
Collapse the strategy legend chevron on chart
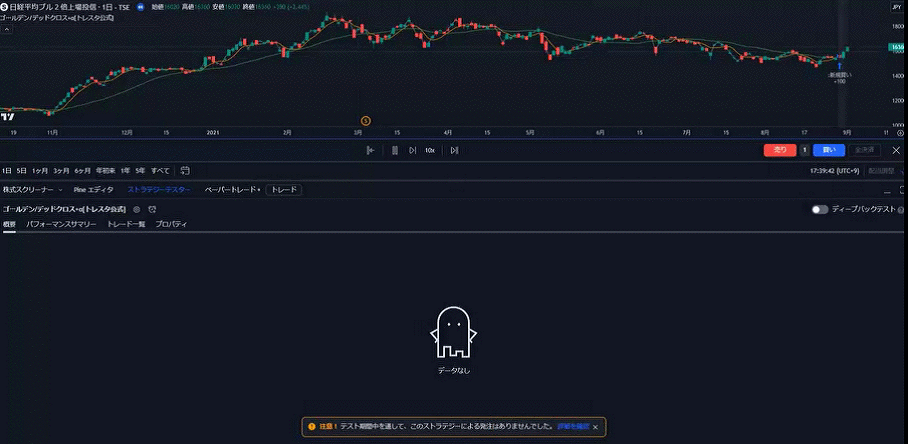pos(6,30)
